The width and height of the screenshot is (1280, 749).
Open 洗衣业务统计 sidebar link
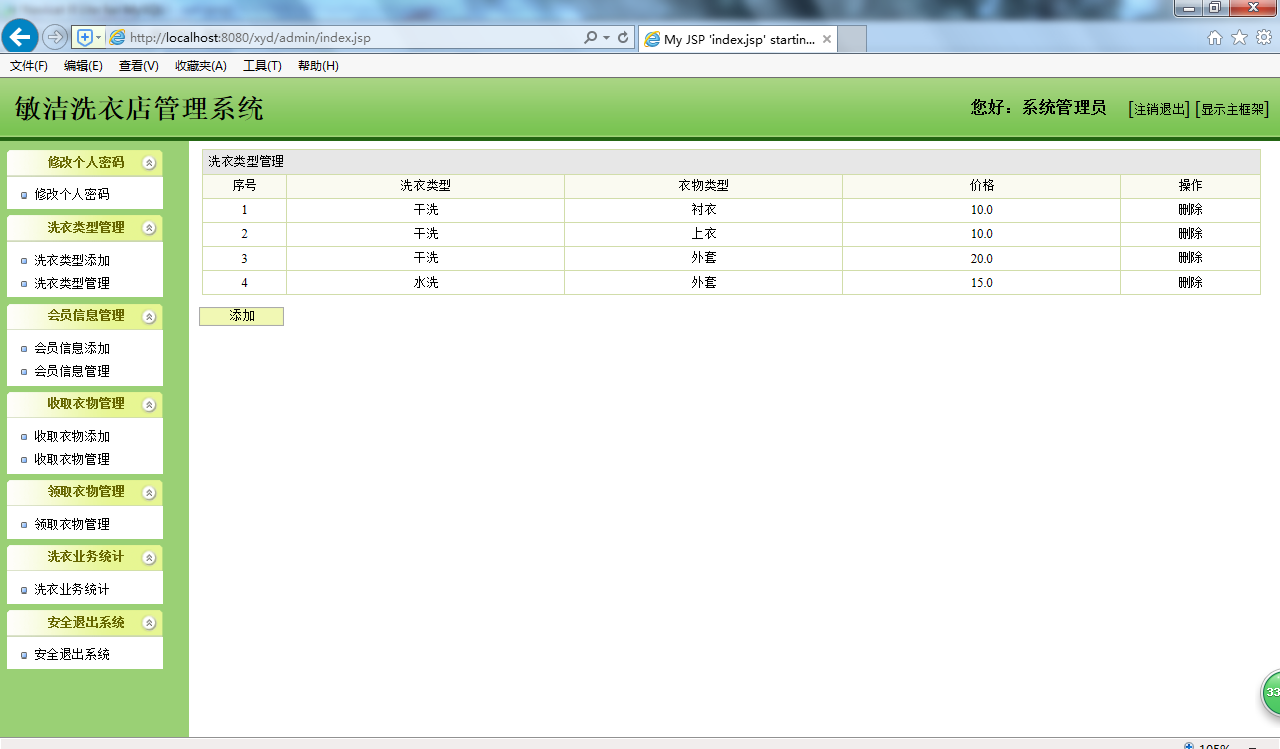click(72, 589)
